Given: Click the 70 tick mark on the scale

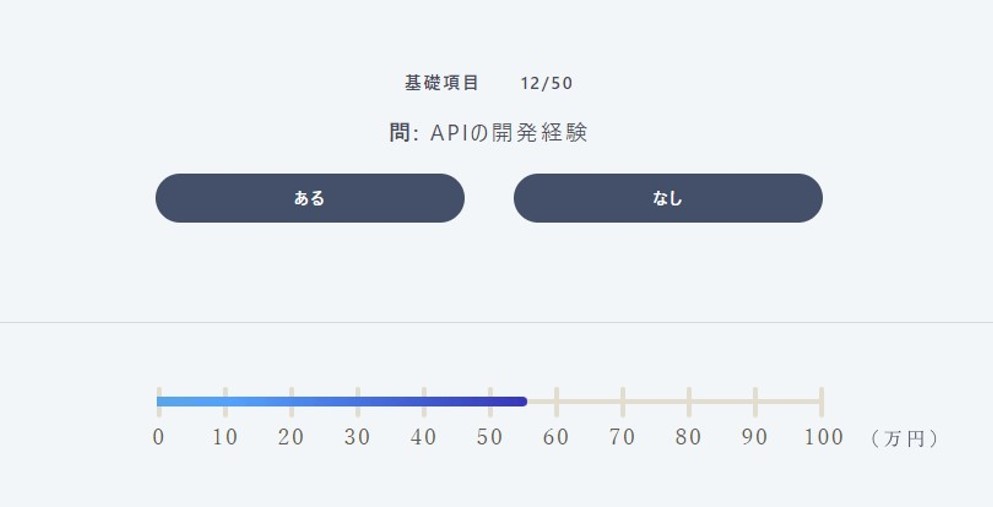Looking at the screenshot, I should point(623,402).
